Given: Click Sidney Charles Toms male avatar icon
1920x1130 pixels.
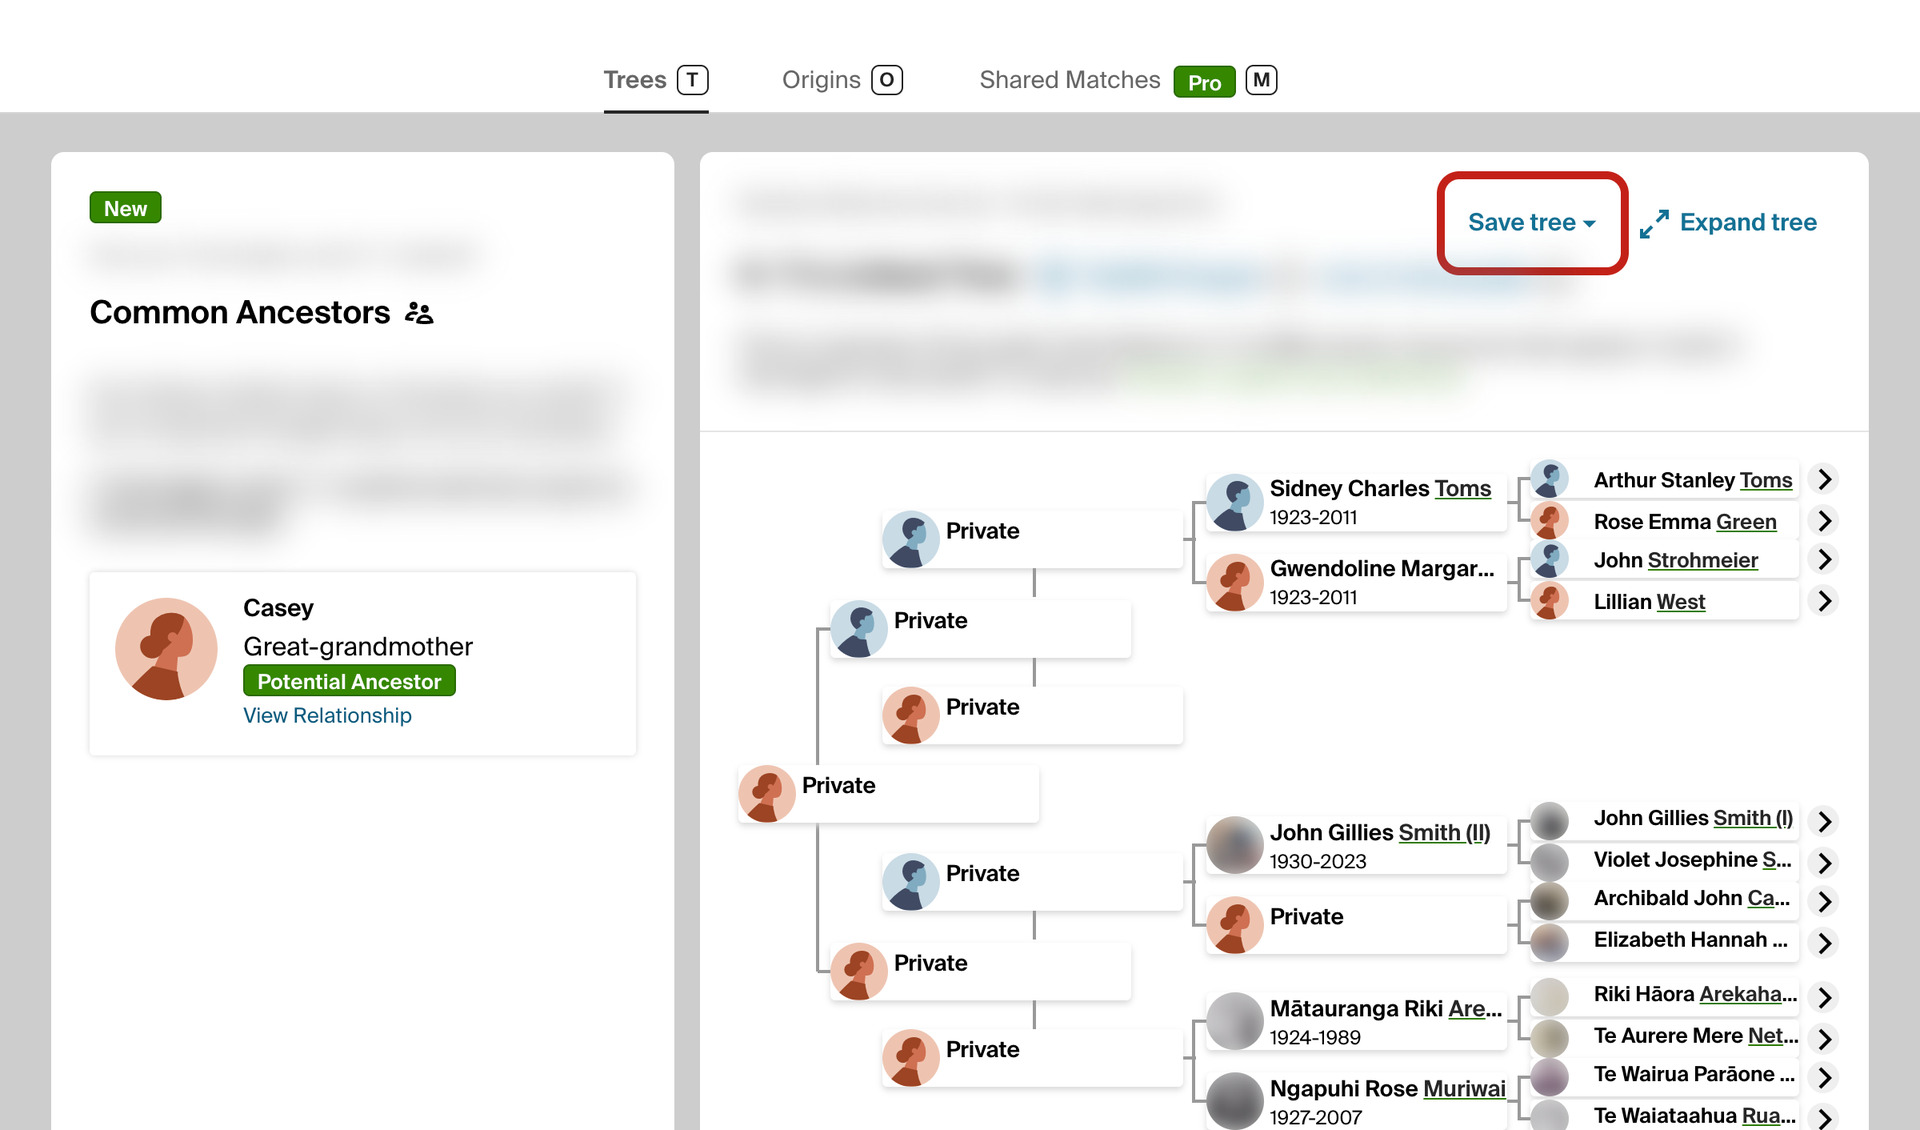Looking at the screenshot, I should (x=1235, y=502).
